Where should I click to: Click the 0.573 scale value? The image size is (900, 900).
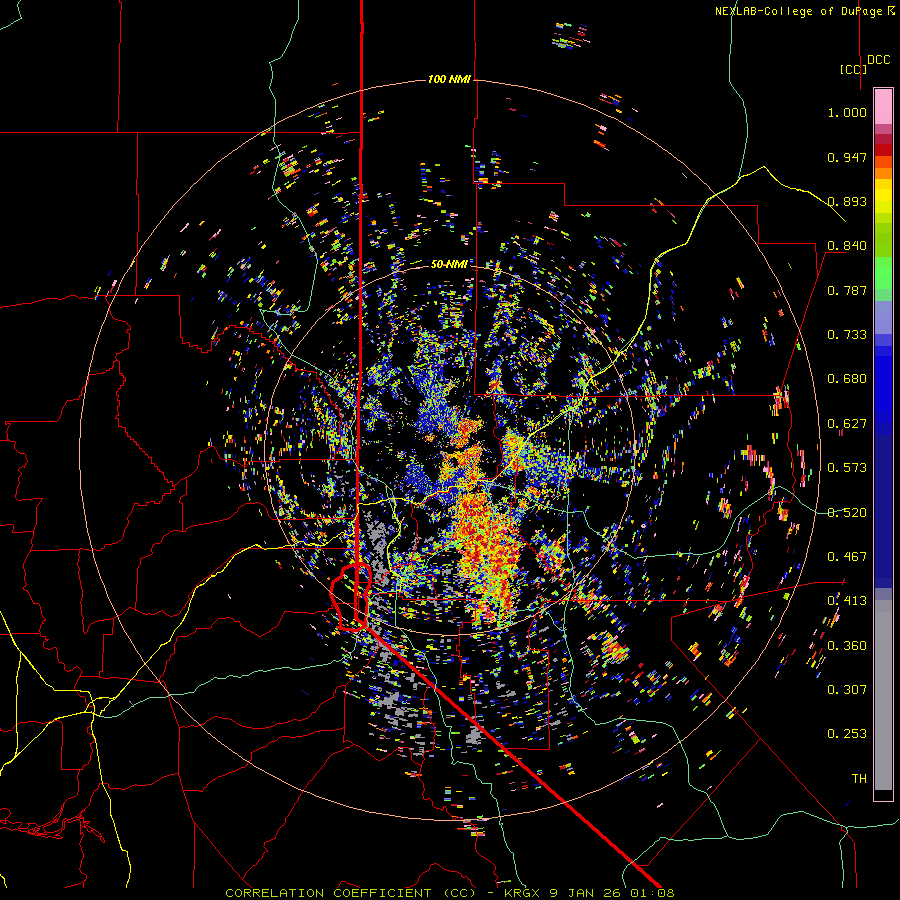click(847, 468)
